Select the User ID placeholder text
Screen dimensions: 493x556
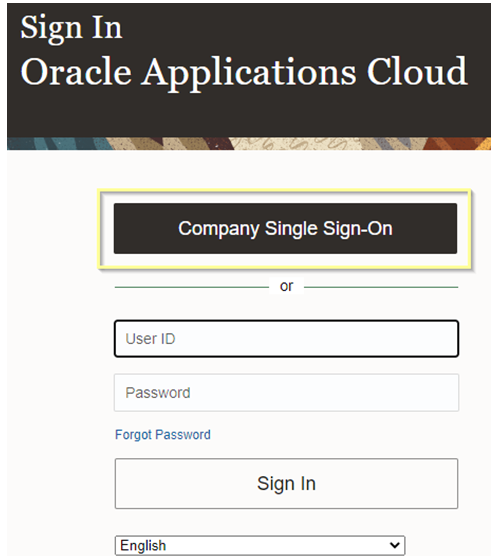[x=150, y=339]
